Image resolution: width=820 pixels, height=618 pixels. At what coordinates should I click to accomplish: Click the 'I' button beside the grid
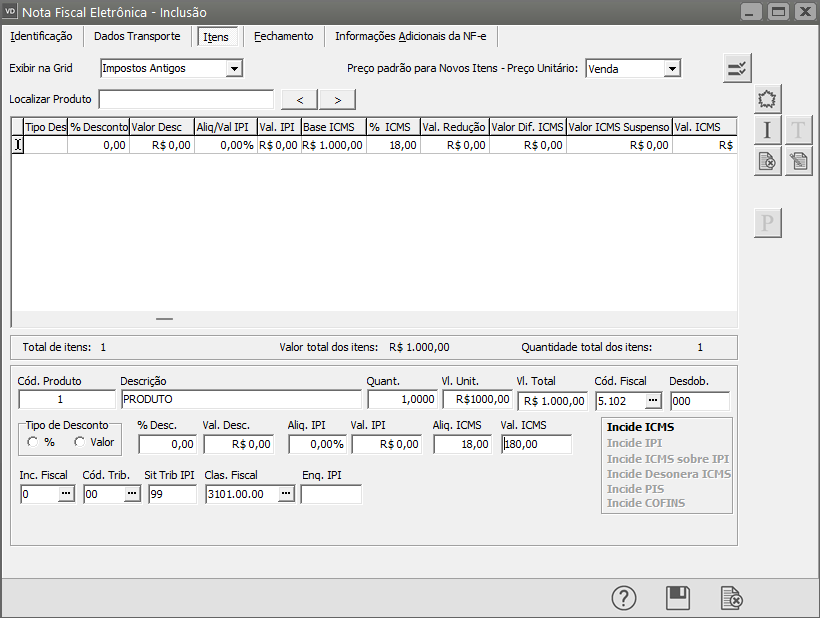[x=767, y=130]
